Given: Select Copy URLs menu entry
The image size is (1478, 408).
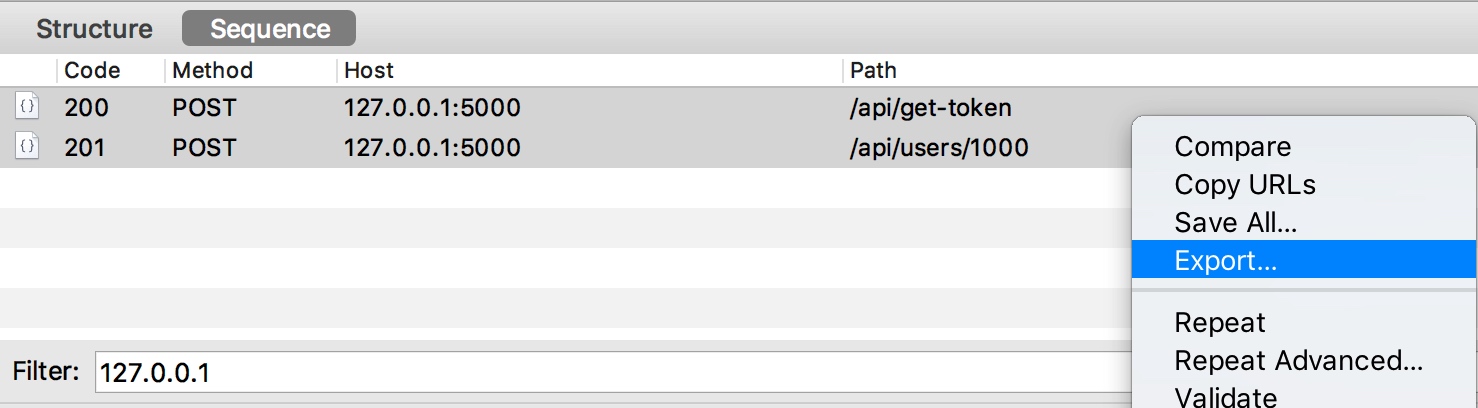Looking at the screenshot, I should tap(1244, 185).
